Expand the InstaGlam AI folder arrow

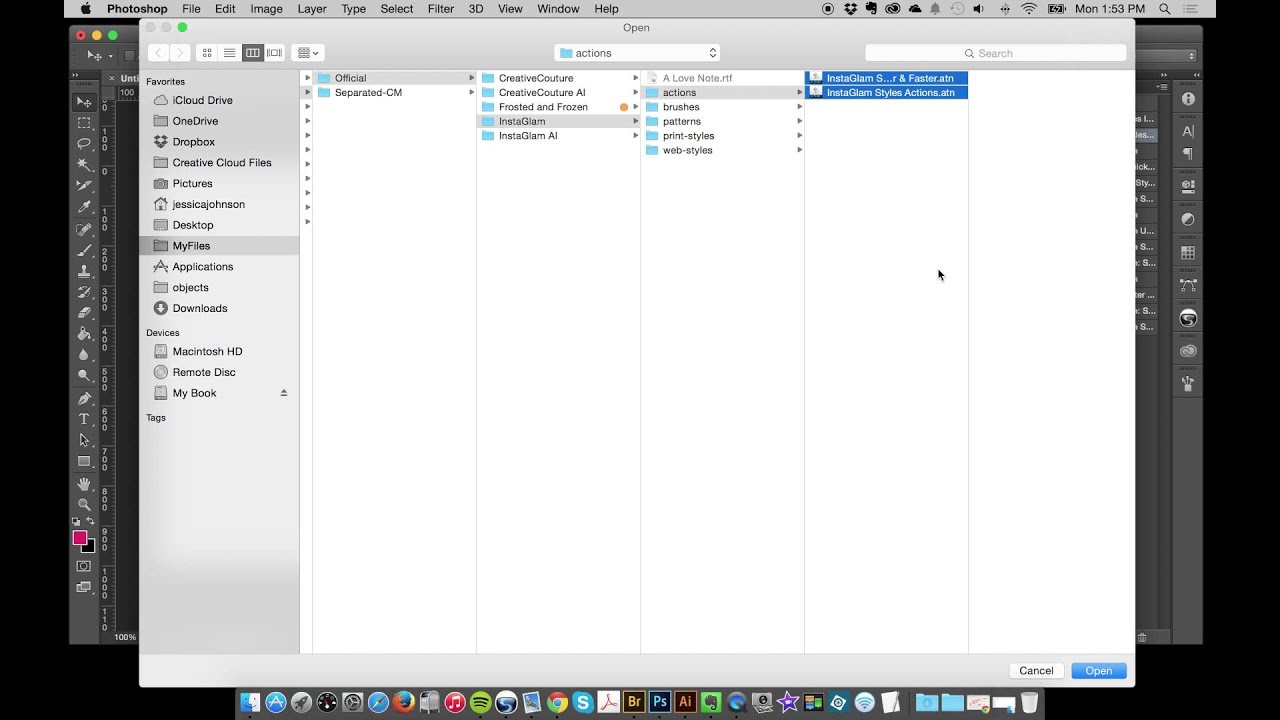click(636, 136)
